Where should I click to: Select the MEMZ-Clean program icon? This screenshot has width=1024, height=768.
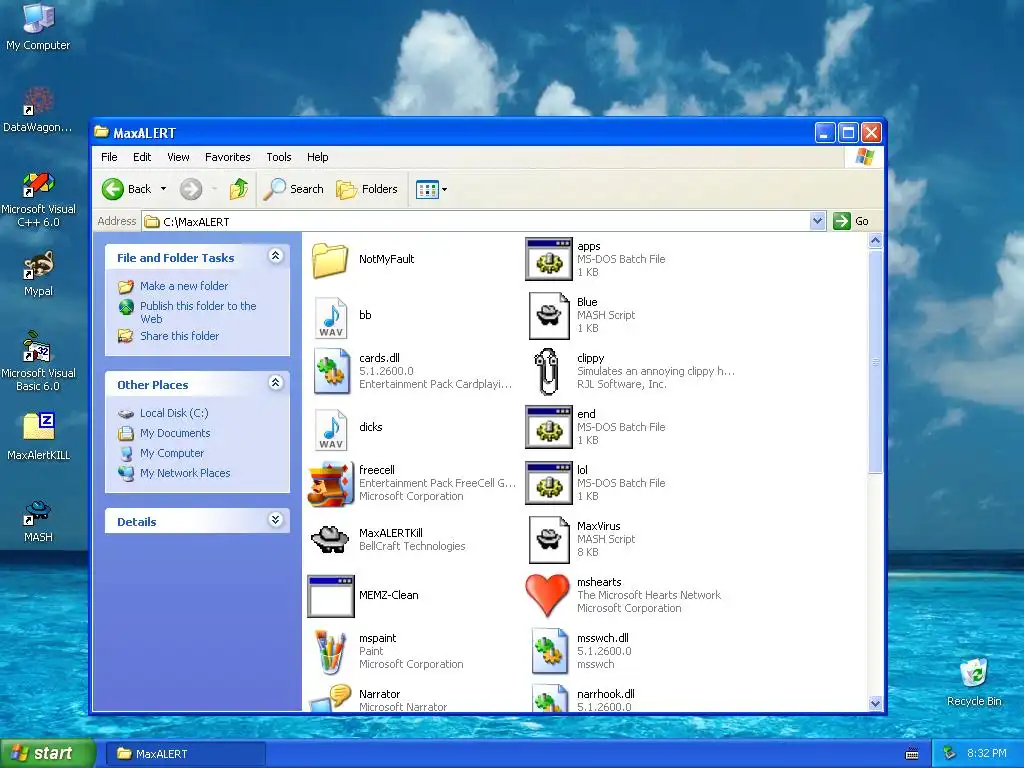(331, 596)
